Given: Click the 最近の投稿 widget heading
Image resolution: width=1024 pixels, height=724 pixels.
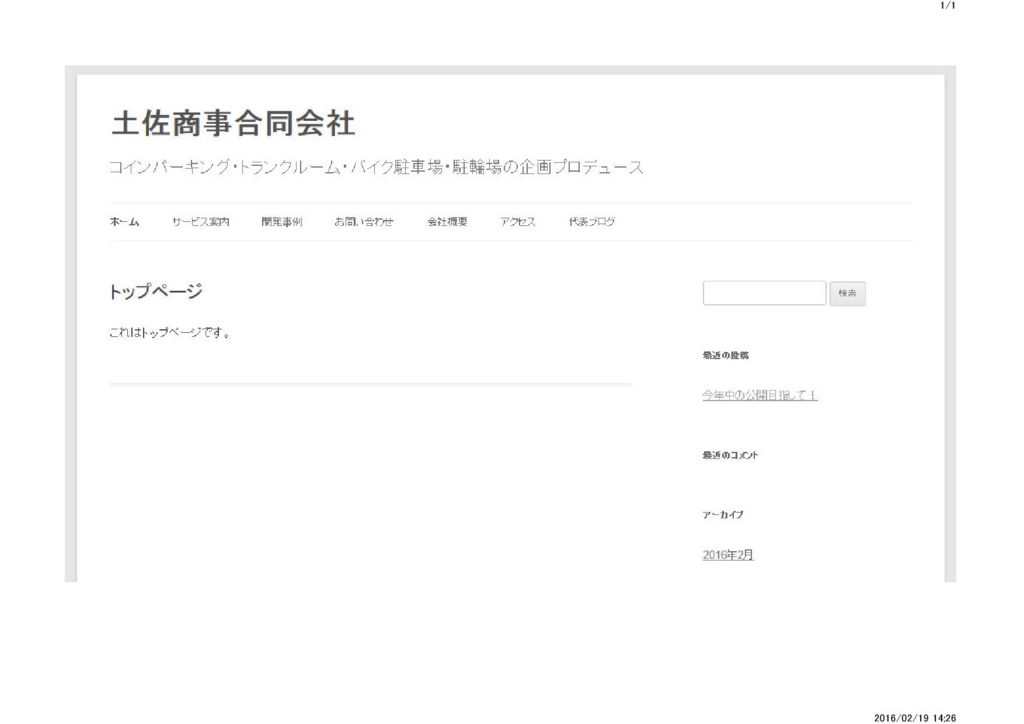Looking at the screenshot, I should 726,356.
